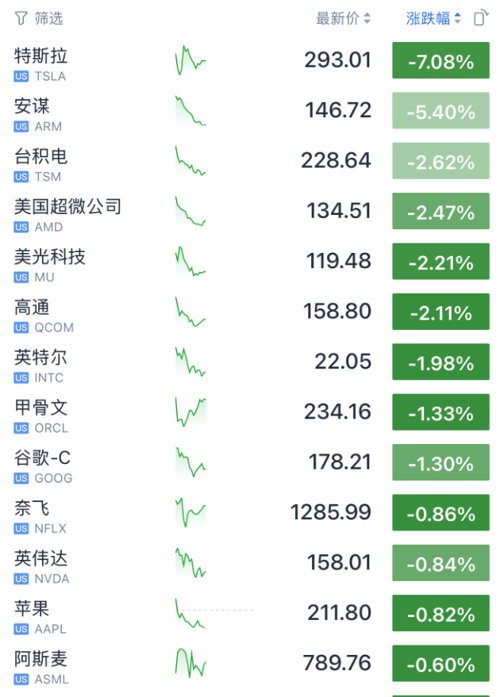Sort by change percentage arrows
This screenshot has width=500, height=697.
(x=457, y=18)
